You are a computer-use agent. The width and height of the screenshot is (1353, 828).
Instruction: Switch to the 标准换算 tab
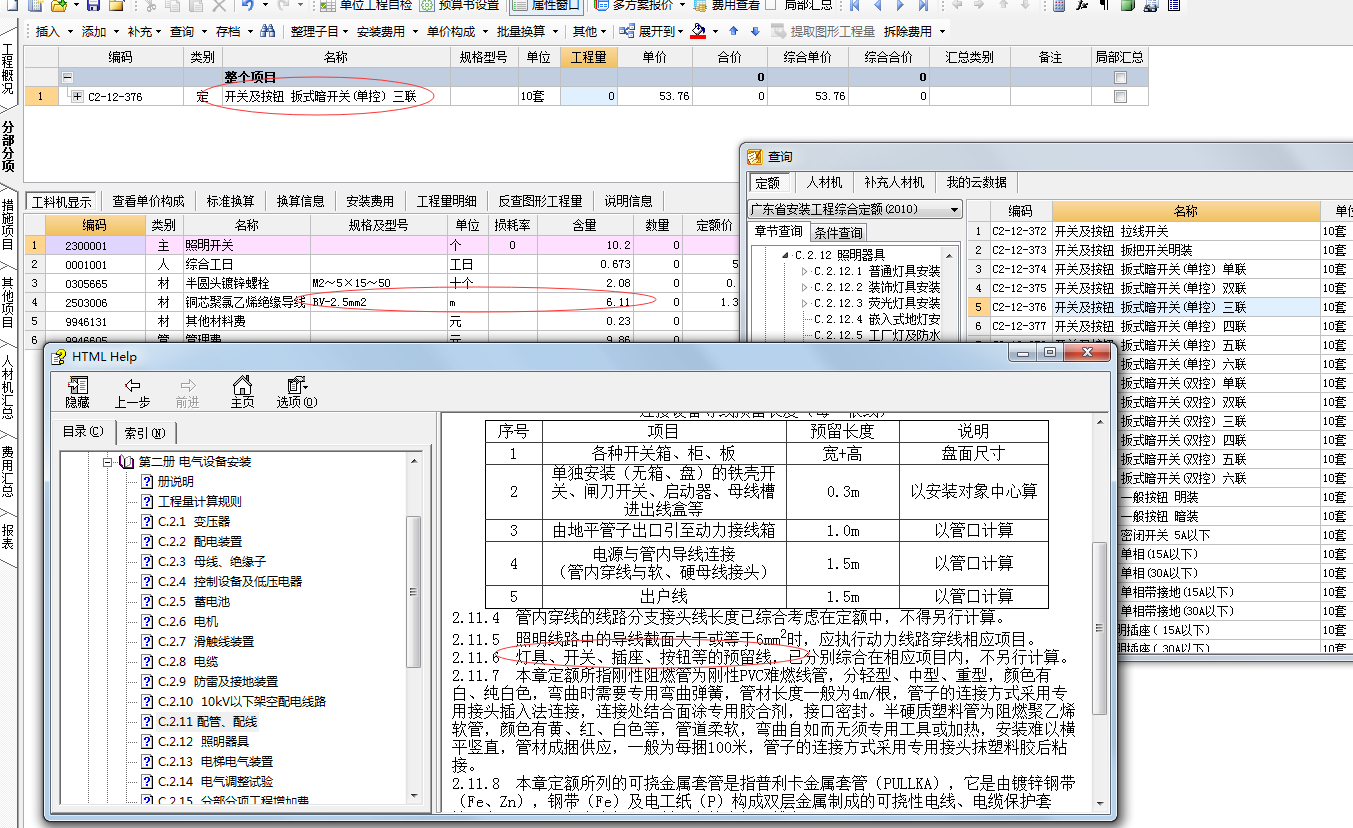pos(230,201)
